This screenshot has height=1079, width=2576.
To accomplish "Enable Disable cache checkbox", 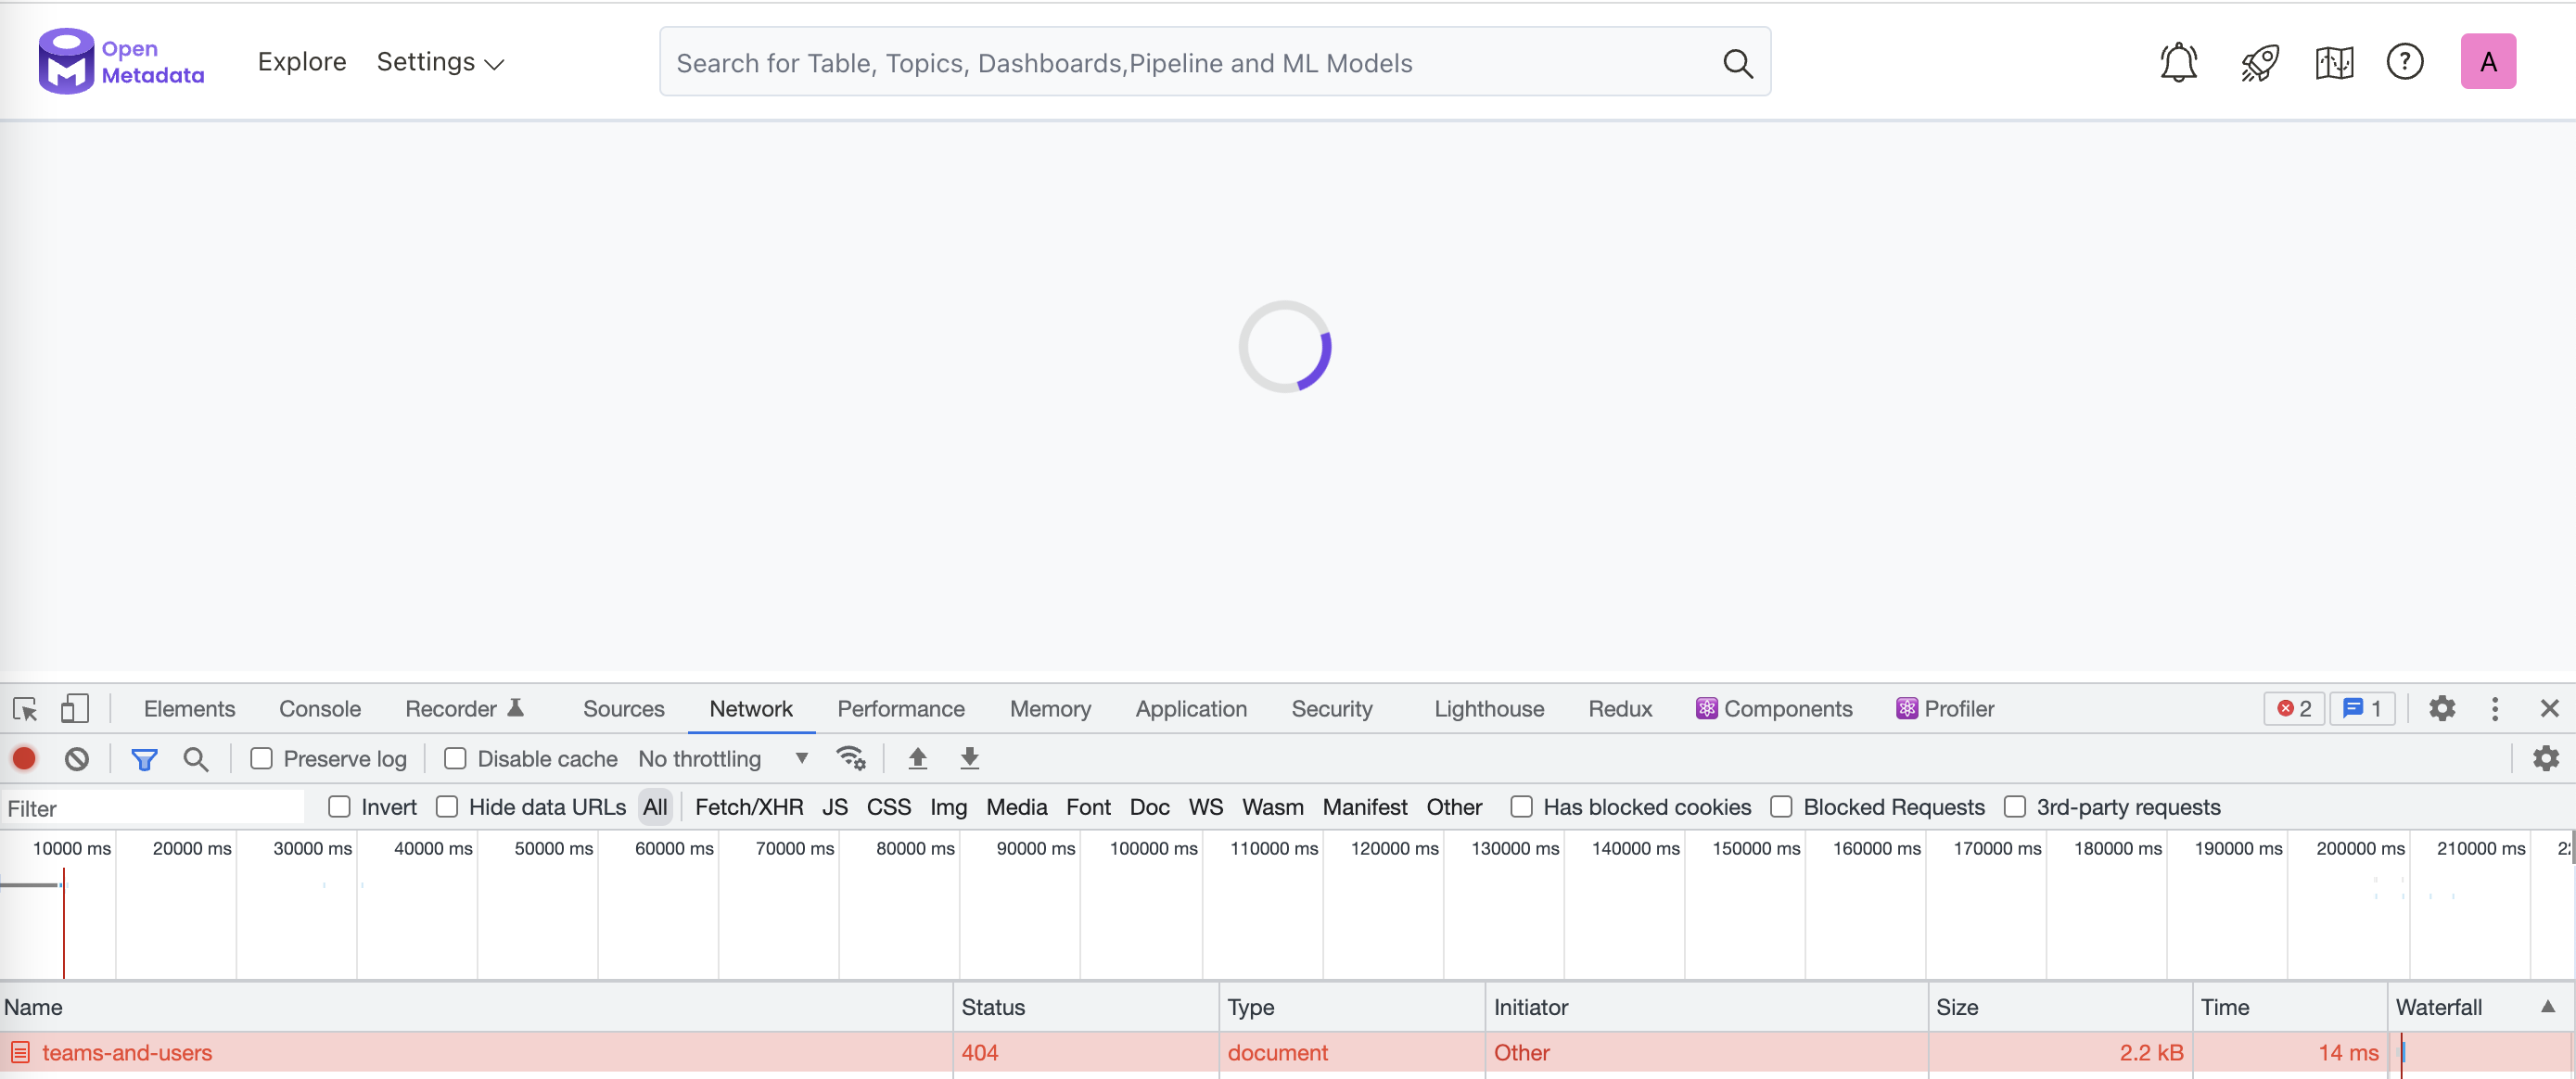I will (x=455, y=759).
